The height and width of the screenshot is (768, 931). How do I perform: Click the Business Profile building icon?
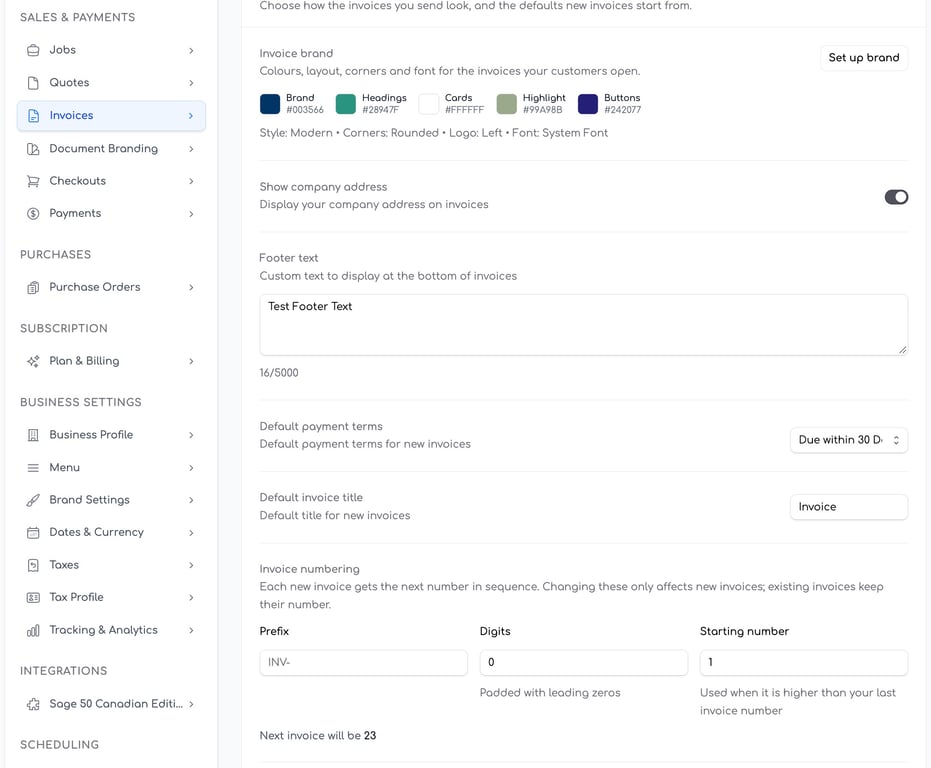33,435
